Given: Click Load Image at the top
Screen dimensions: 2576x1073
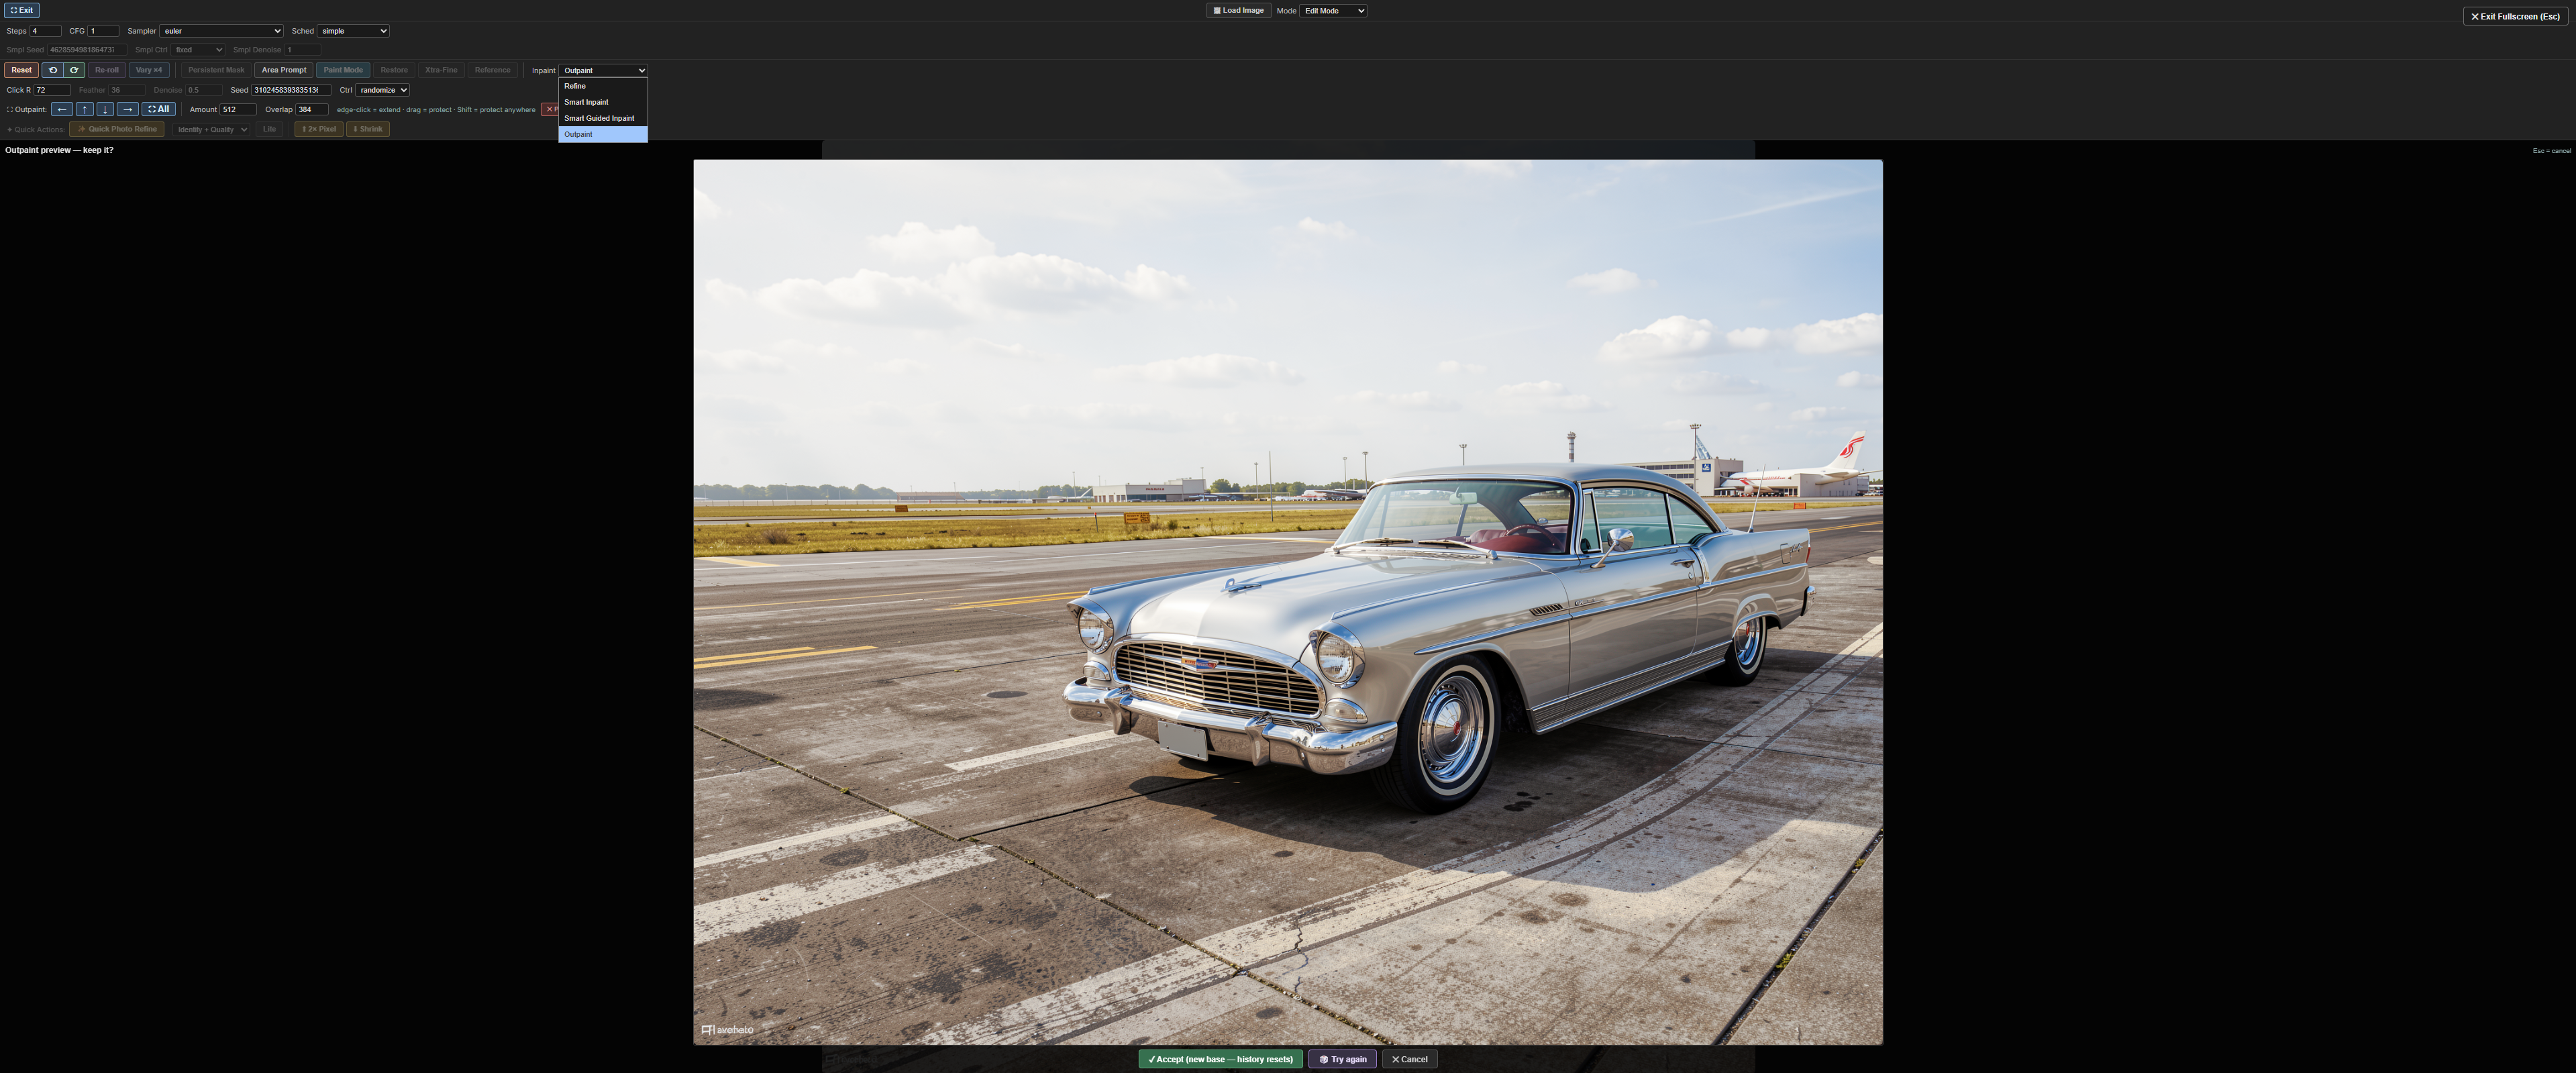Looking at the screenshot, I should (1238, 11).
